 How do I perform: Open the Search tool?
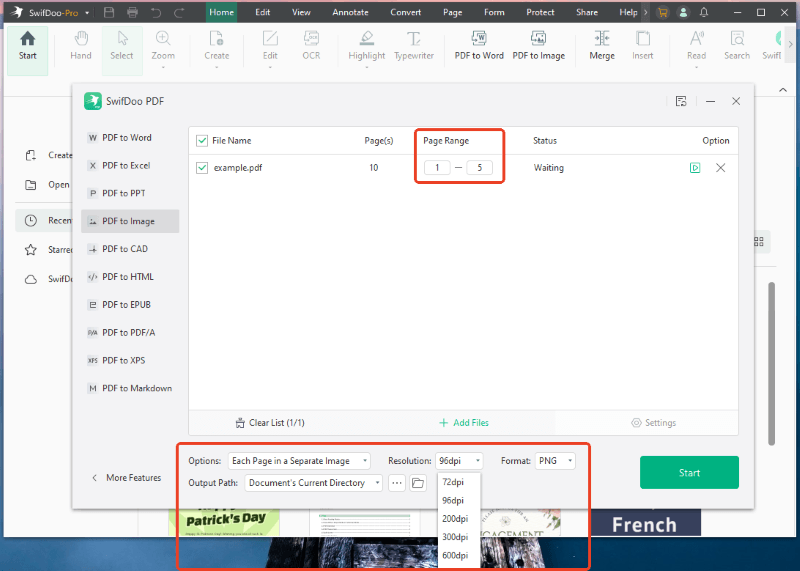[737, 46]
